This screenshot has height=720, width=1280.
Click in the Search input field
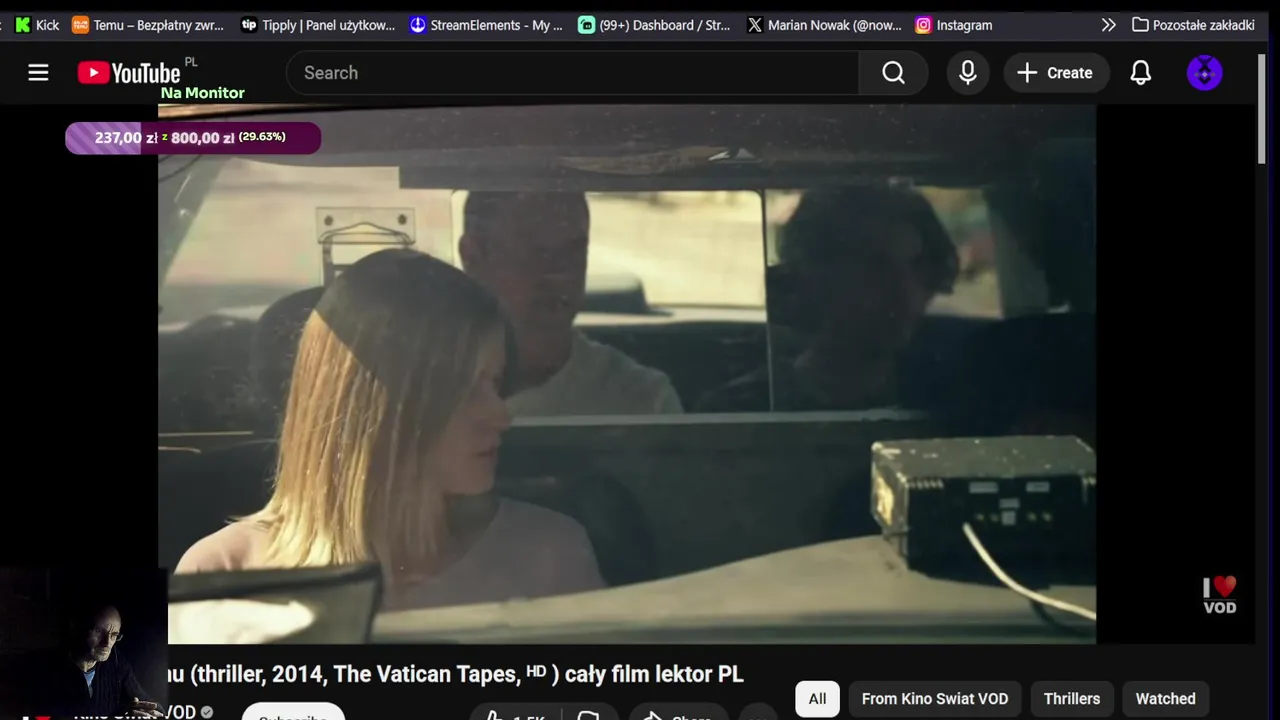572,73
